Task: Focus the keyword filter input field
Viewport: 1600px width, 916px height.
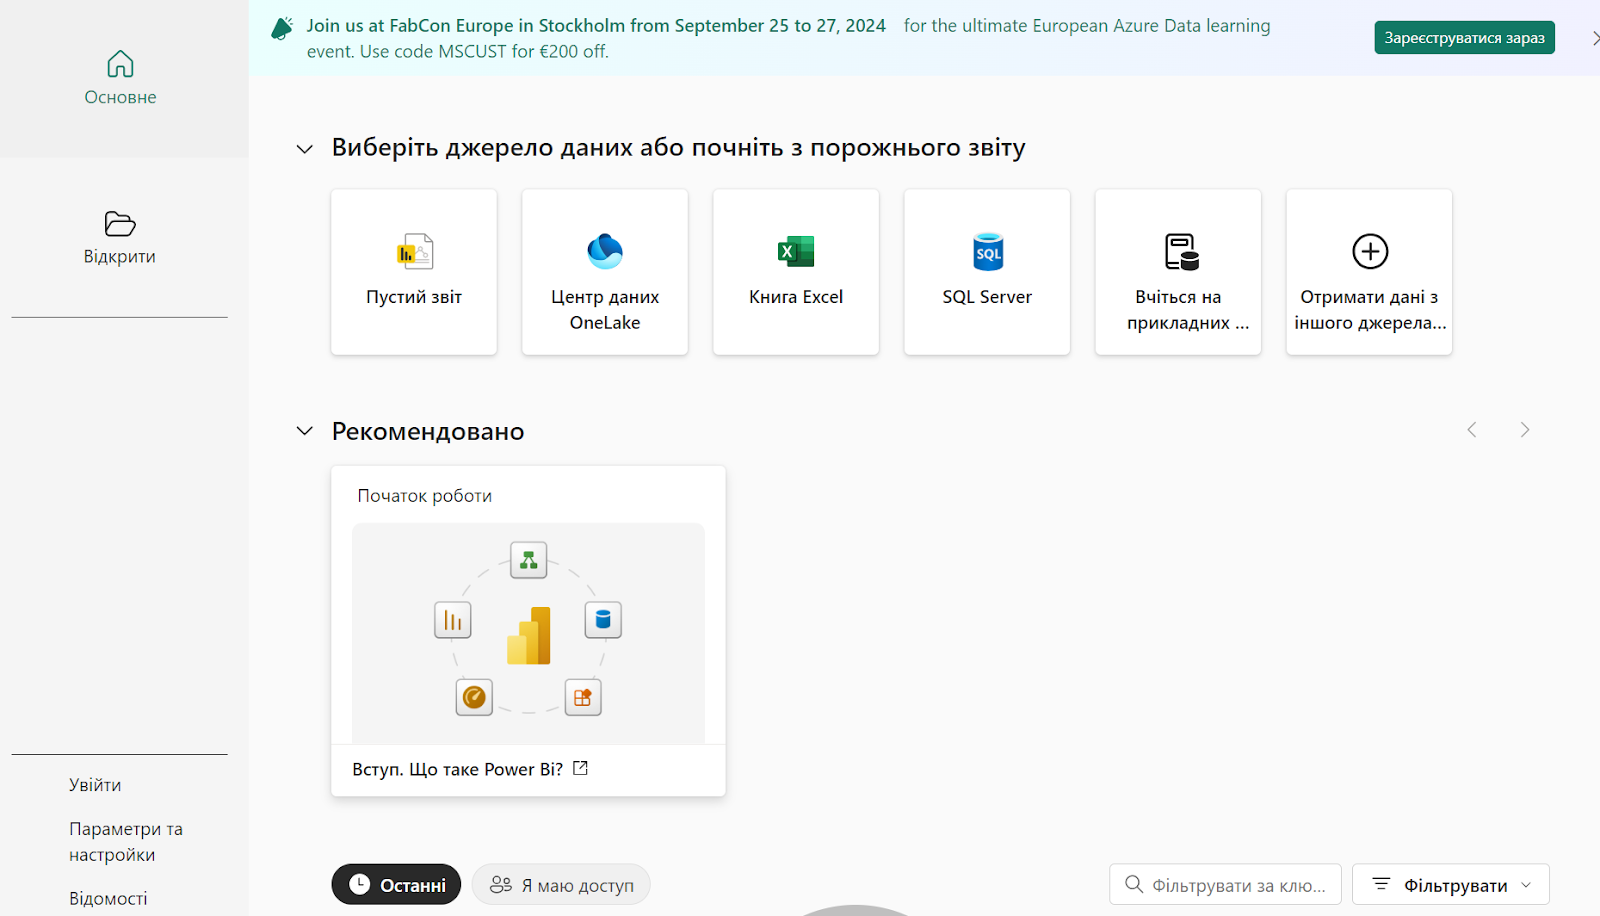Action: point(1225,884)
